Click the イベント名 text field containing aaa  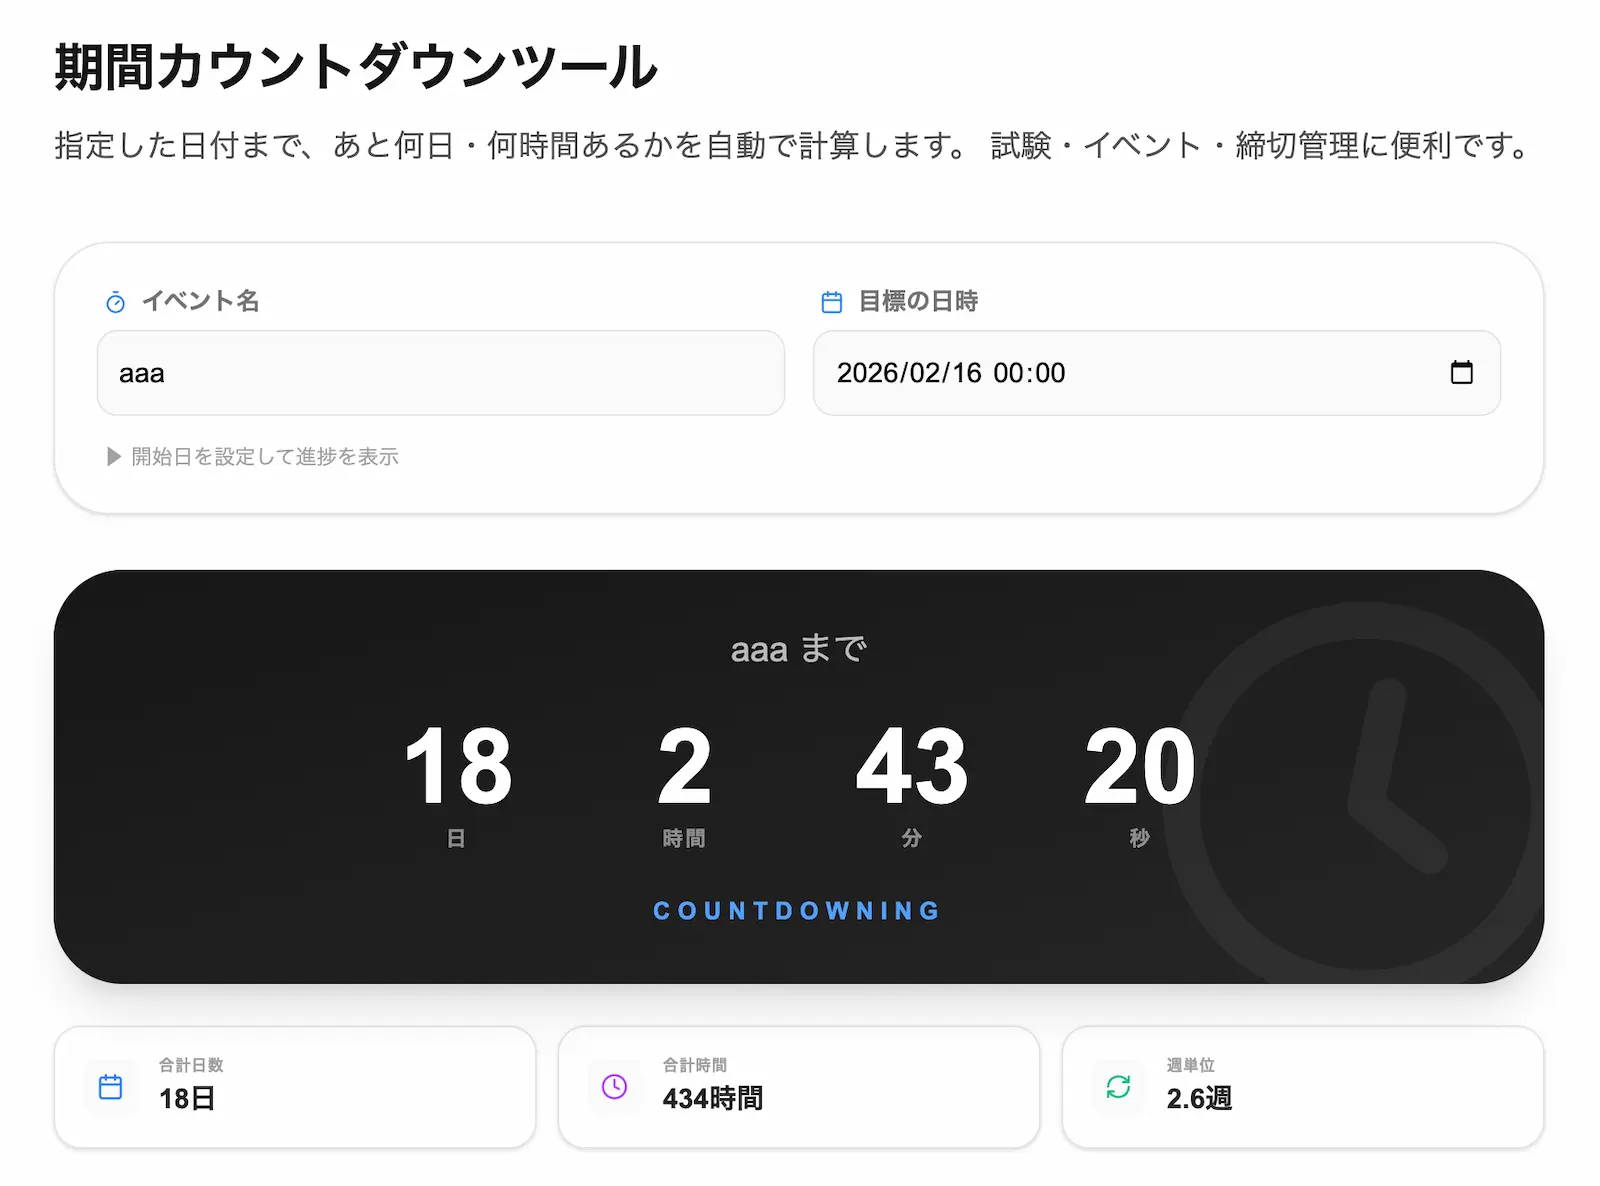[x=441, y=373]
